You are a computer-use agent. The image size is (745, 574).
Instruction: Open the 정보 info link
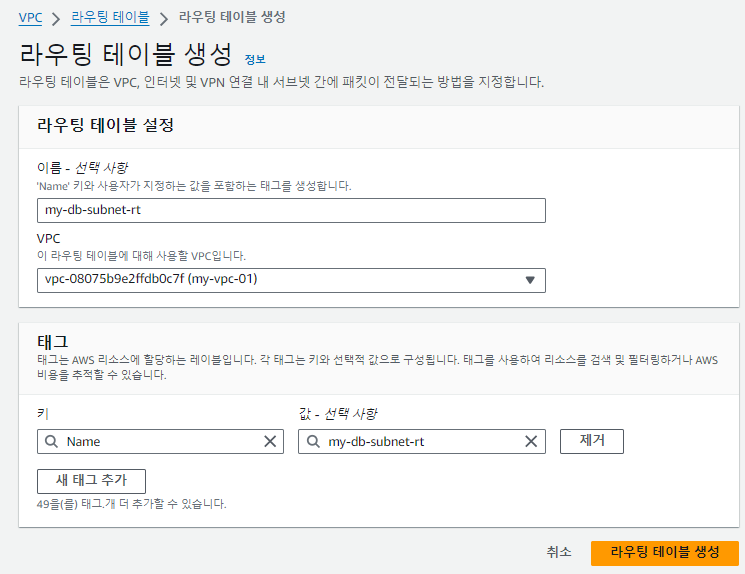pyautogui.click(x=255, y=59)
